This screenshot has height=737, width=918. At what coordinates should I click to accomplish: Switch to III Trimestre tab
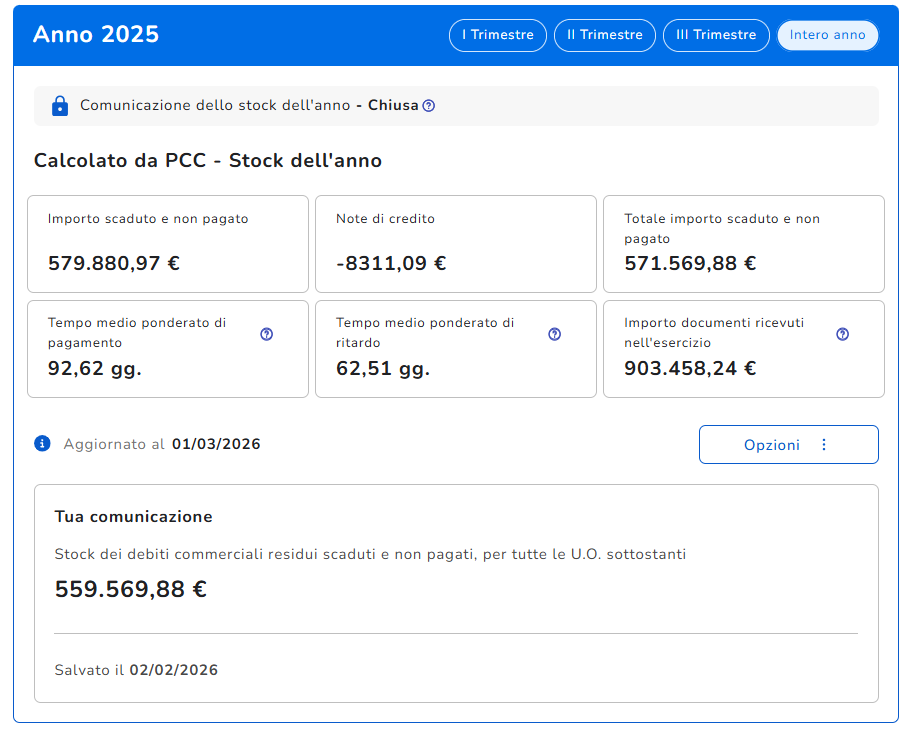click(x=716, y=35)
